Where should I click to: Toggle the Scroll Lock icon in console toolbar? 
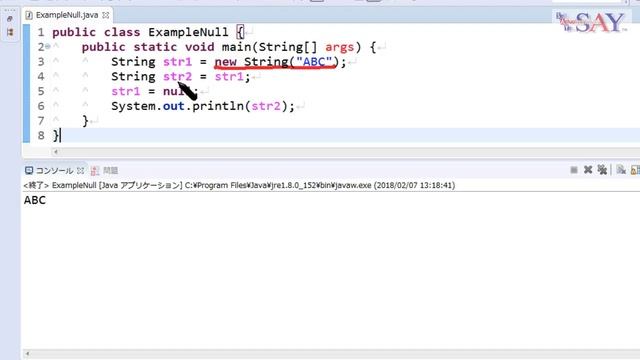pos(636,170)
